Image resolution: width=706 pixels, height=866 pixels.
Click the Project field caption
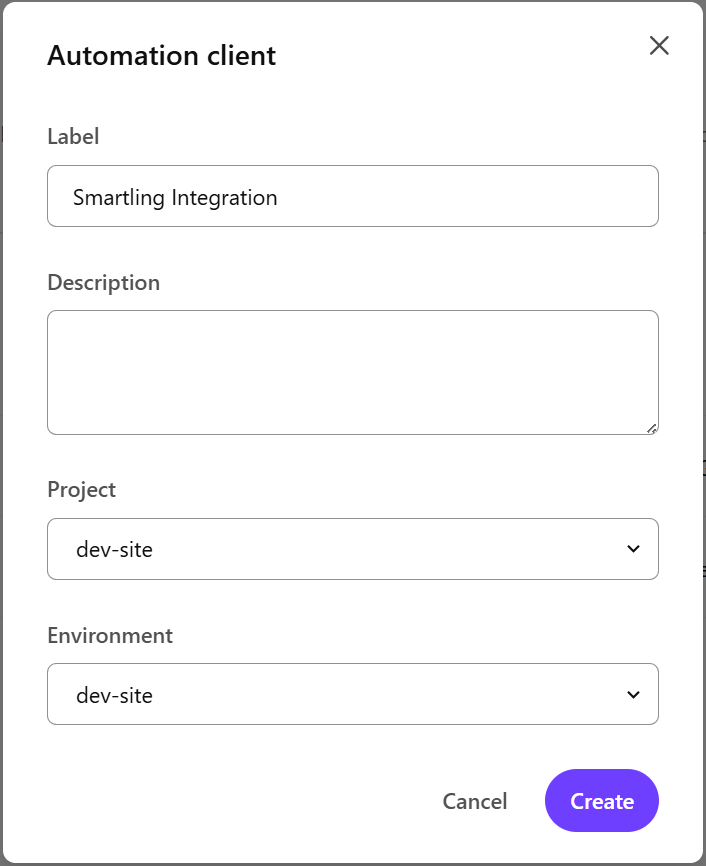pos(81,489)
